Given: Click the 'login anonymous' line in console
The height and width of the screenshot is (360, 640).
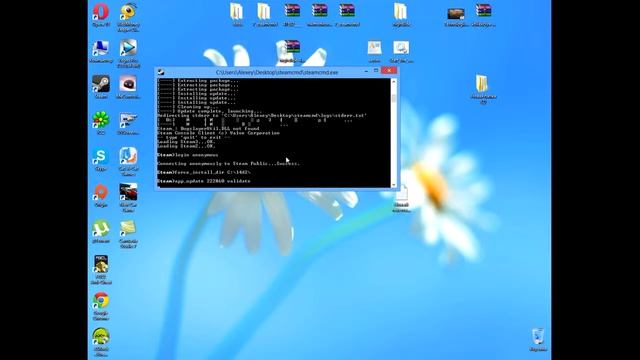Looking at the screenshot, I should (188, 155).
